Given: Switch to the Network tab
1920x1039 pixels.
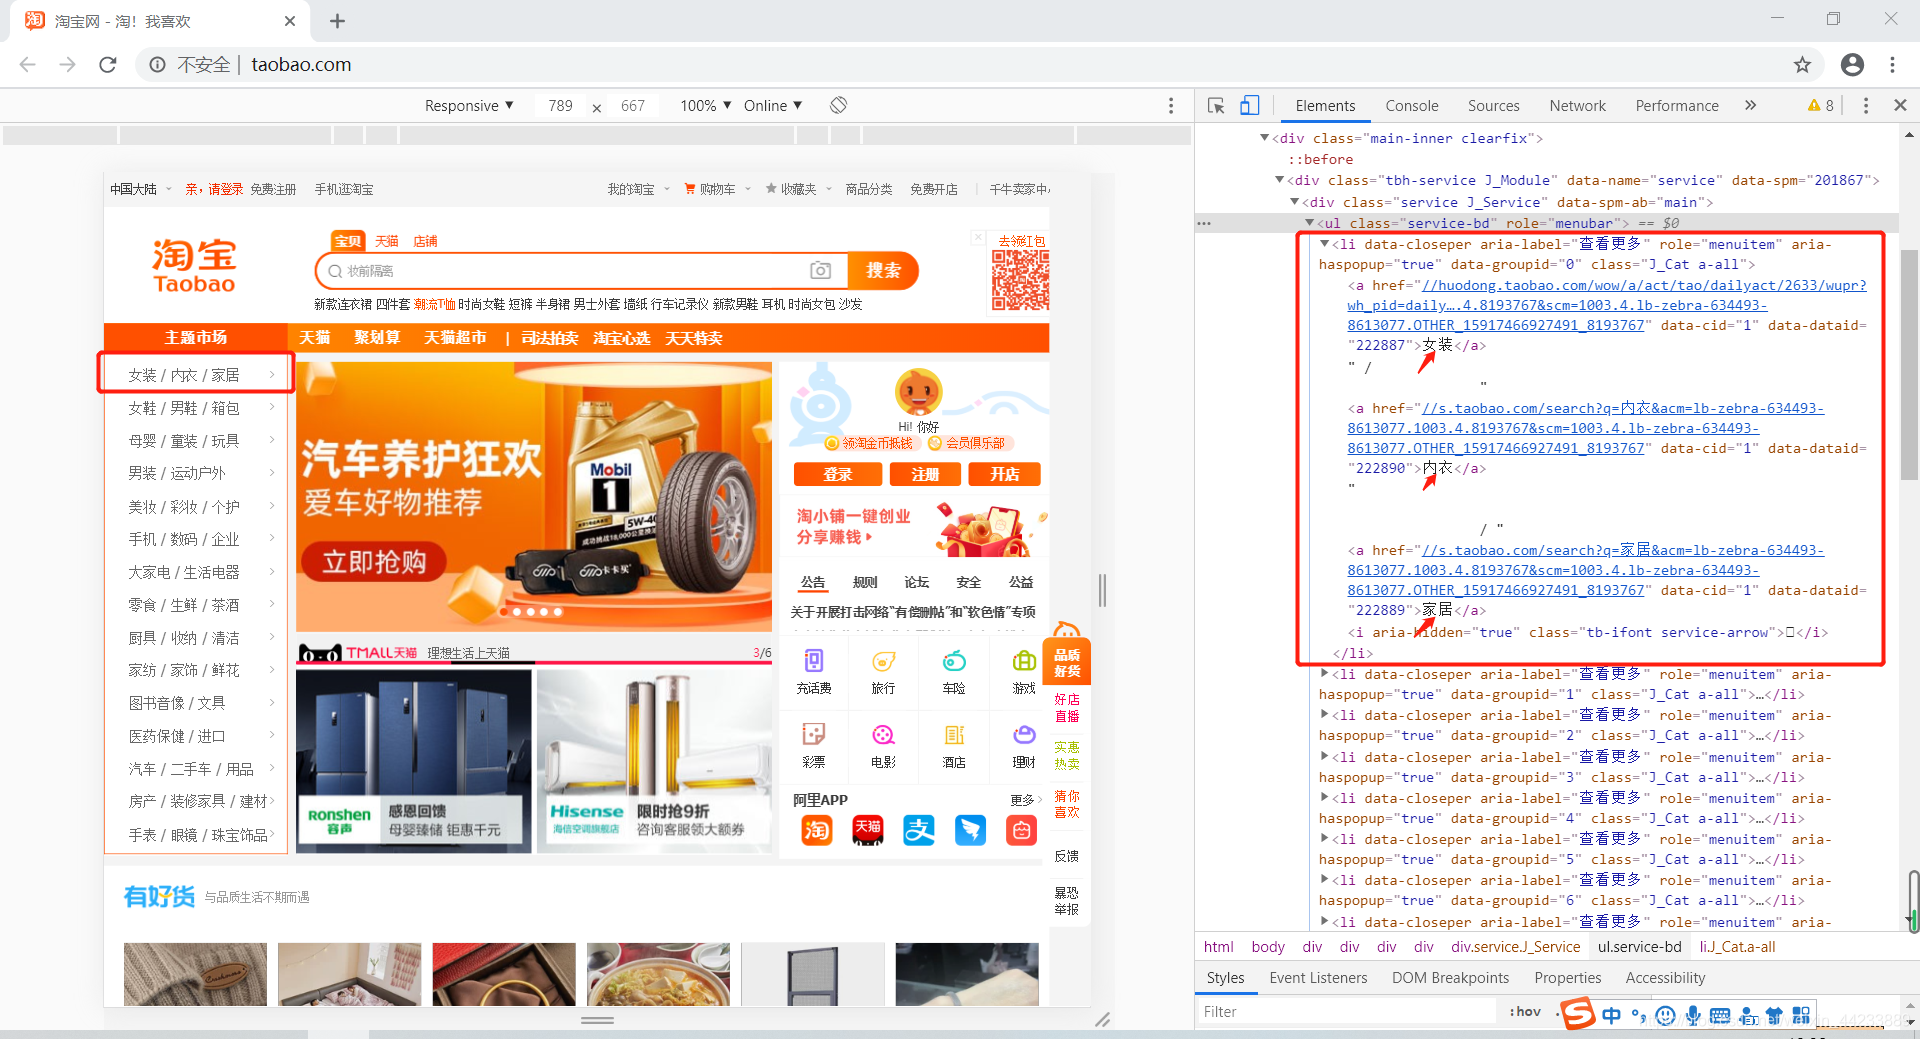Looking at the screenshot, I should tap(1577, 105).
